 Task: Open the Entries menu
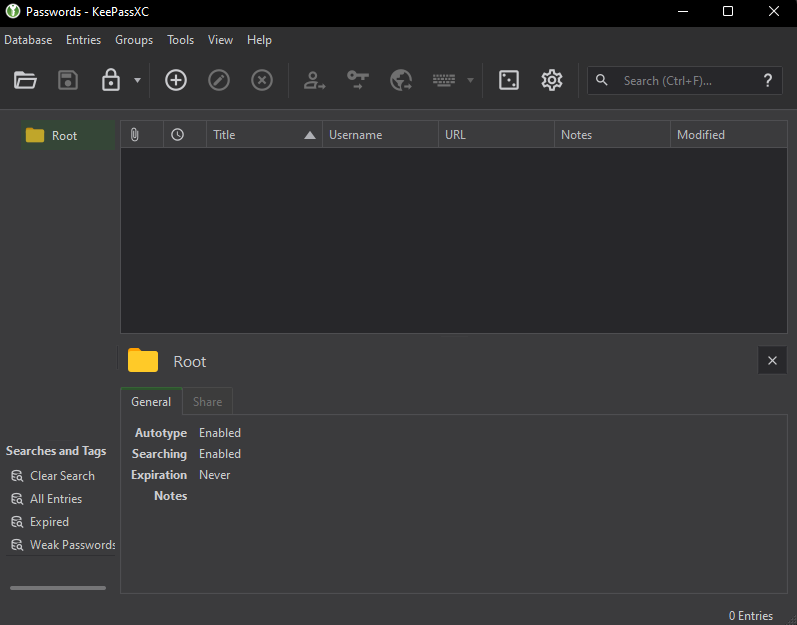click(x=83, y=40)
